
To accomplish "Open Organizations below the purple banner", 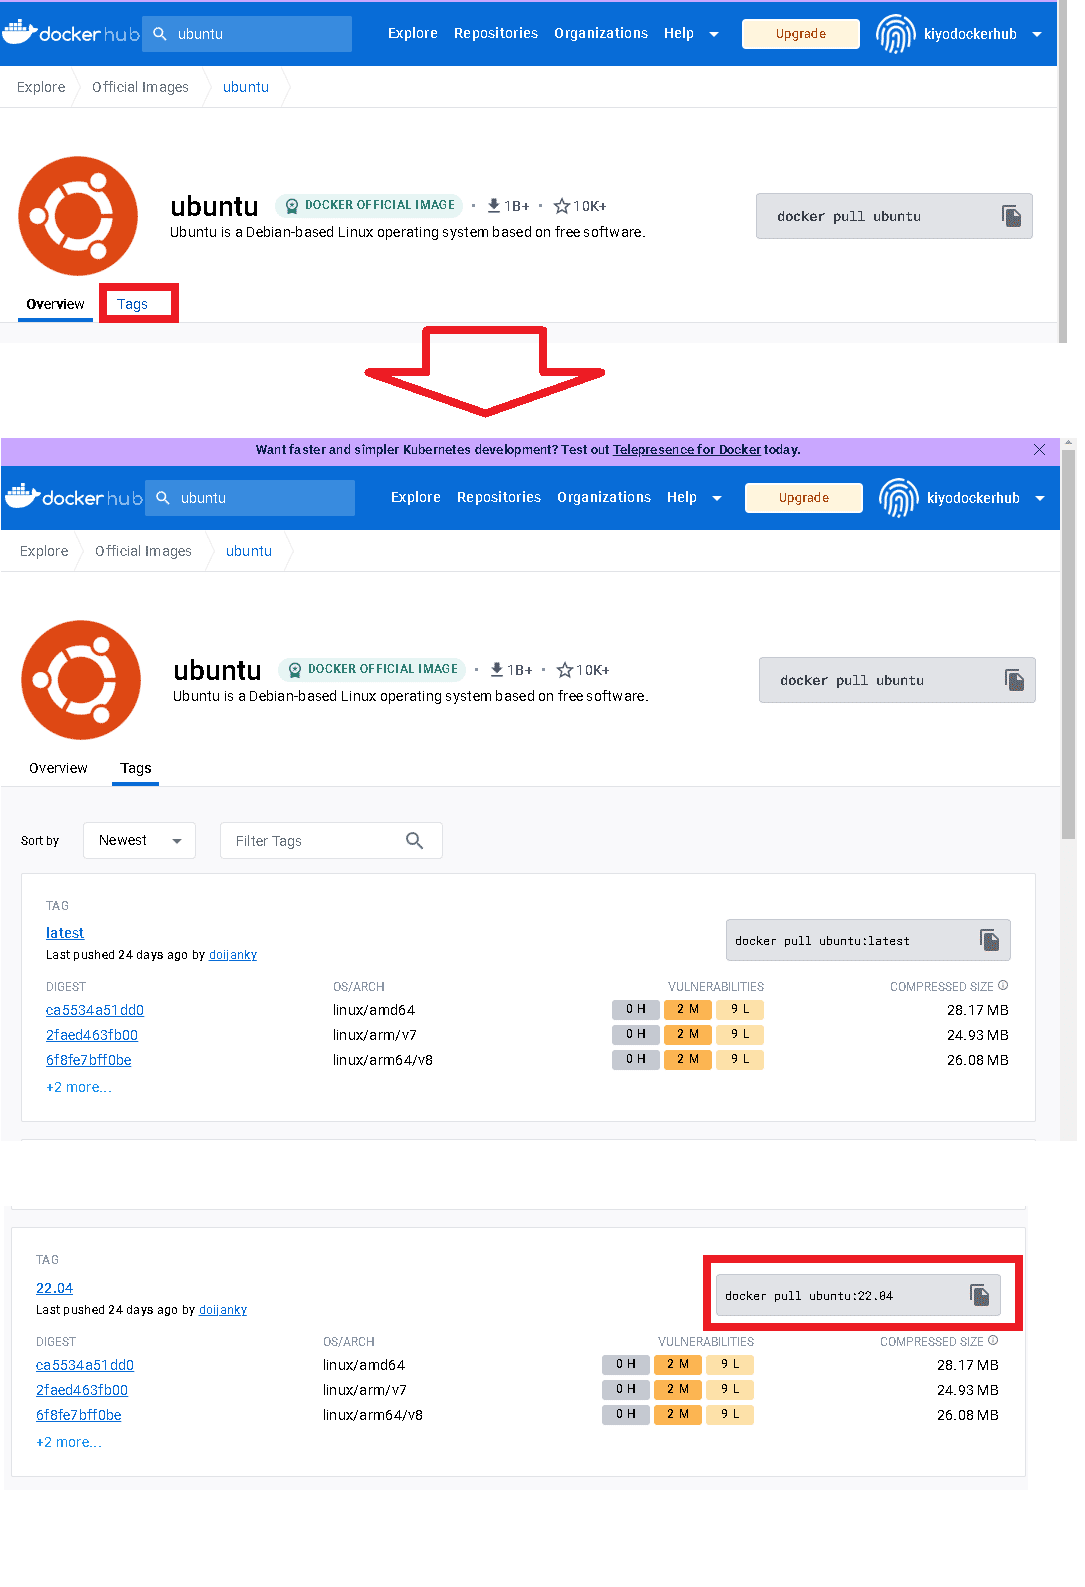I will tap(604, 497).
